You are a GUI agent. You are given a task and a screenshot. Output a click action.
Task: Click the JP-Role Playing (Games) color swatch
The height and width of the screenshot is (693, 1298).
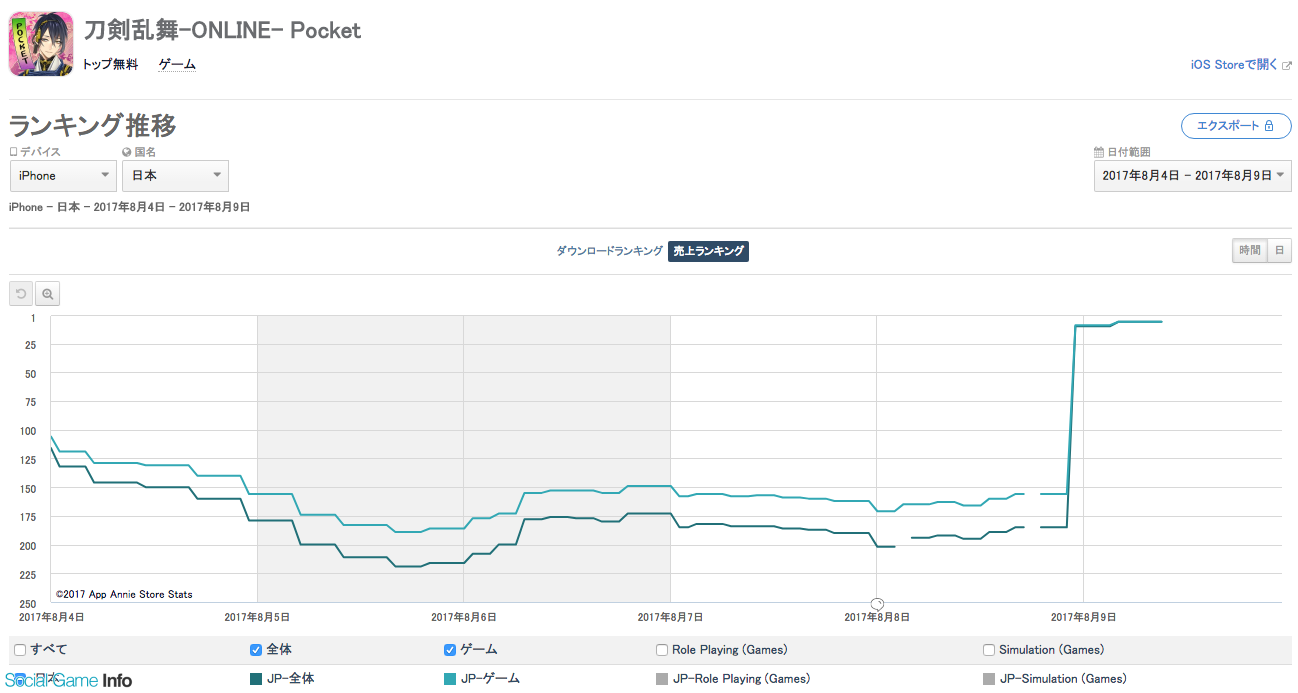[x=662, y=680]
